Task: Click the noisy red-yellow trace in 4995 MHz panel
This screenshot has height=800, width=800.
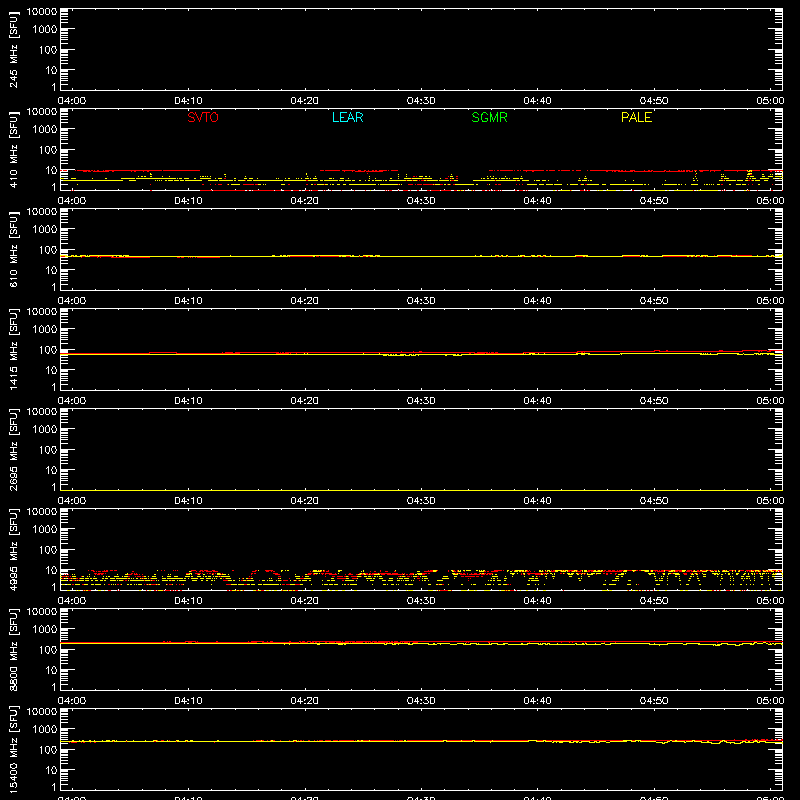Action: coord(421,579)
